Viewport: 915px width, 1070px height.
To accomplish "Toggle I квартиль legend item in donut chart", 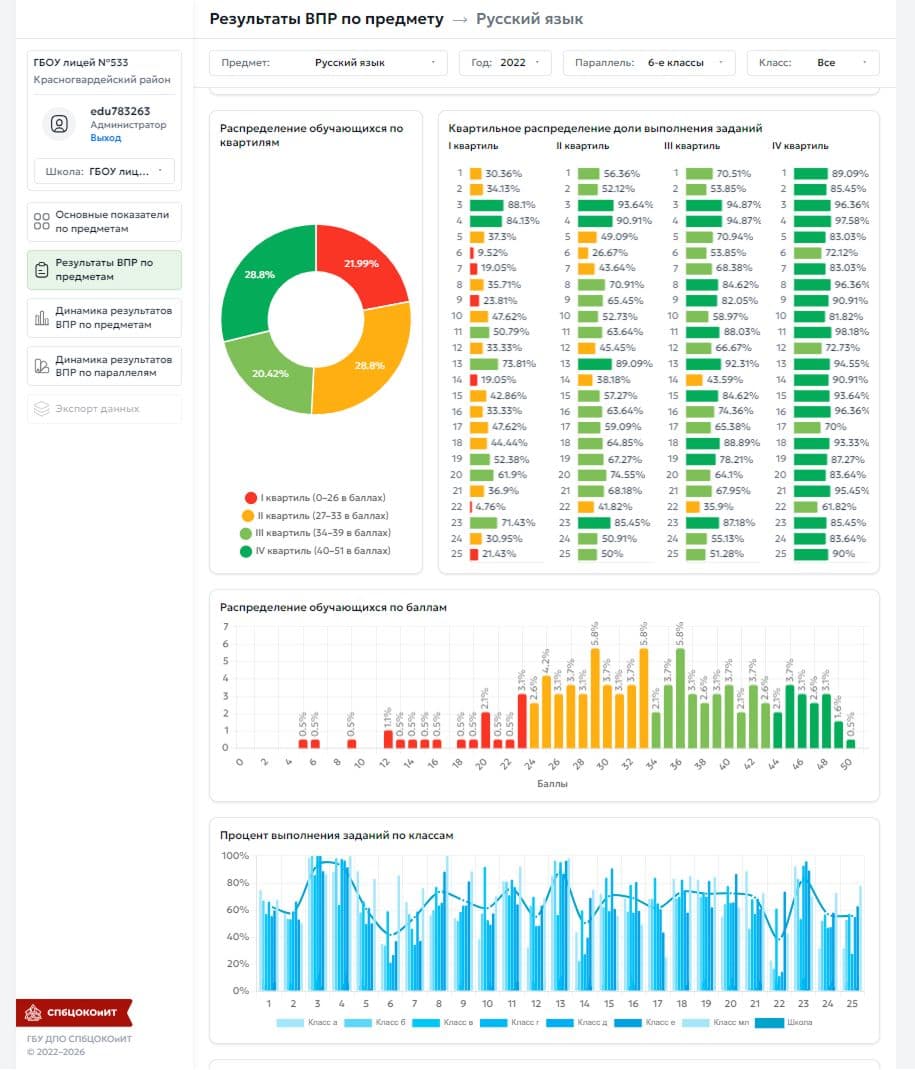I will 314,498.
